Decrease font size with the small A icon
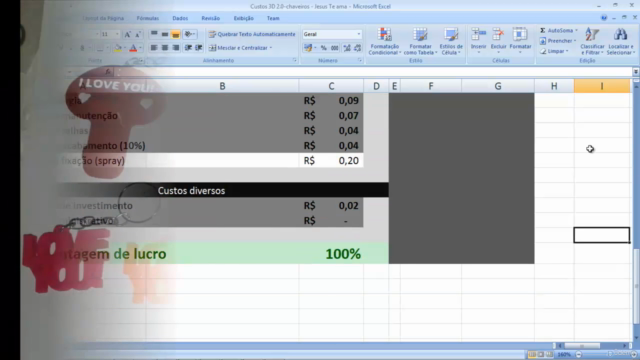Screen dimensions: 640x360 click(x=138, y=34)
